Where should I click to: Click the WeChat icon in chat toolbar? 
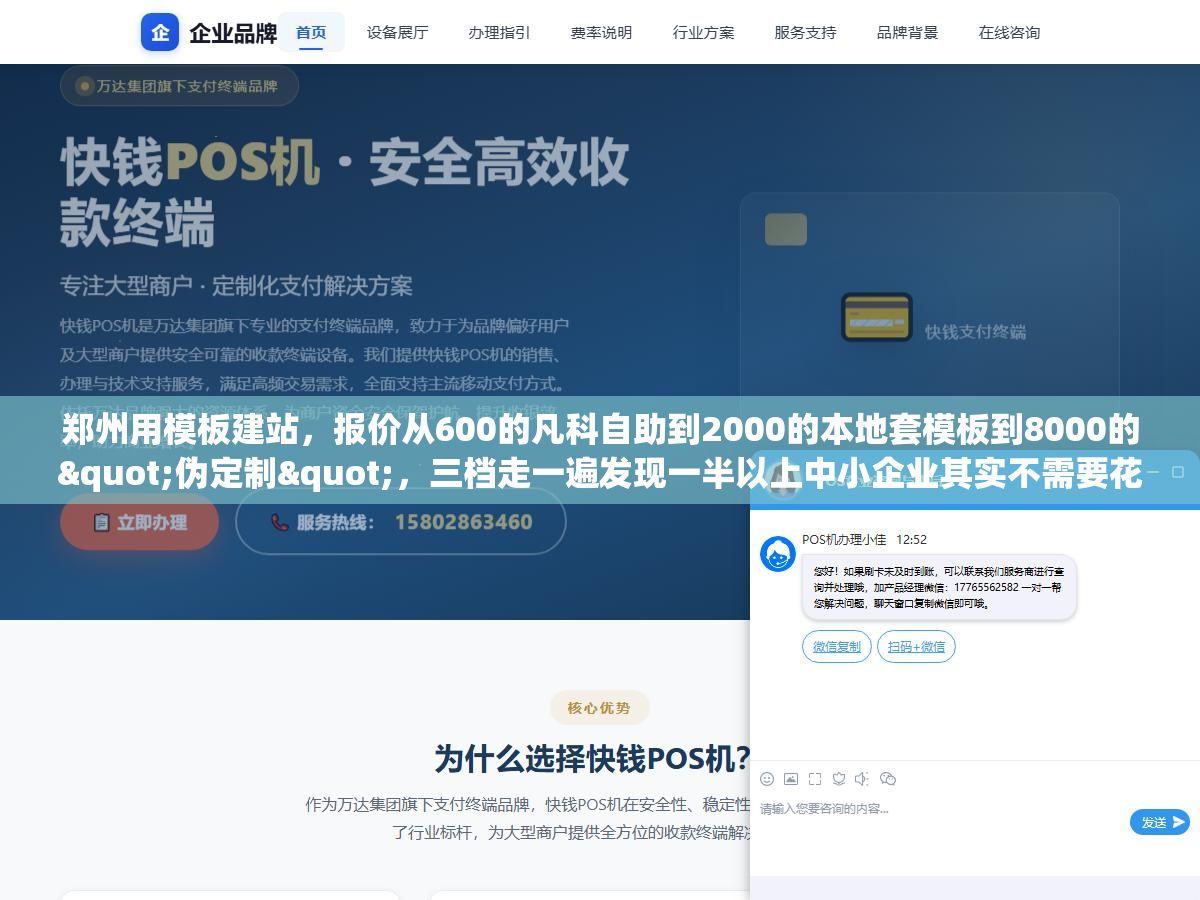click(888, 779)
